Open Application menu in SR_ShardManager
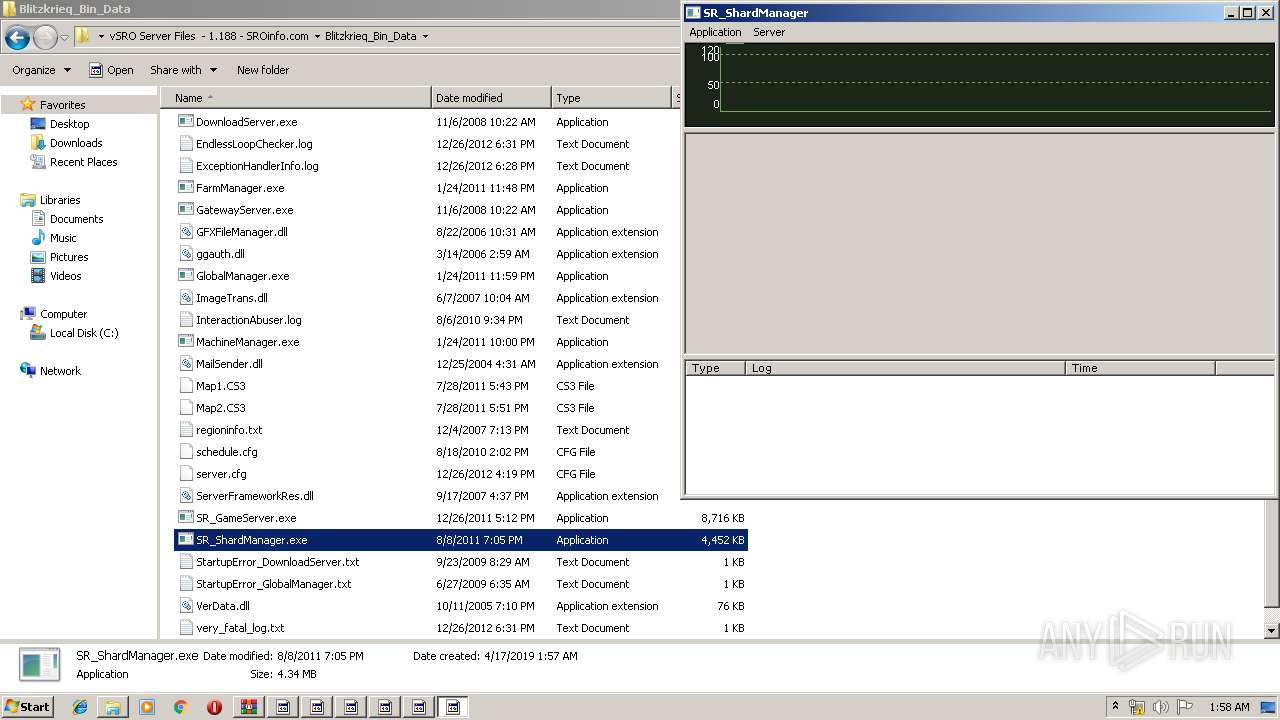The width and height of the screenshot is (1280, 720). (715, 32)
